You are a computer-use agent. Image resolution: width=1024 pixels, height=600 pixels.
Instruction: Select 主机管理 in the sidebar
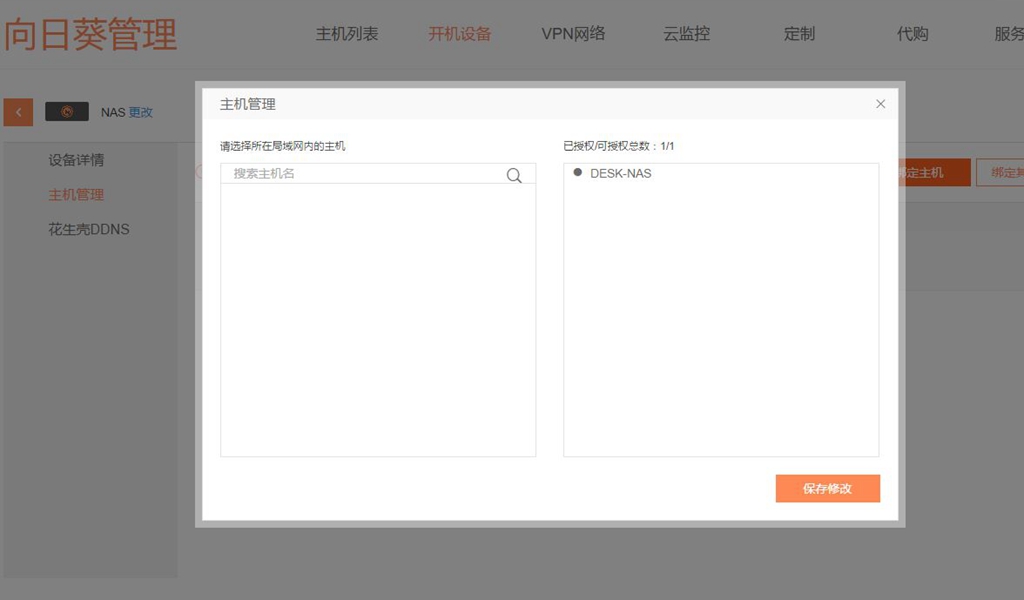click(75, 194)
